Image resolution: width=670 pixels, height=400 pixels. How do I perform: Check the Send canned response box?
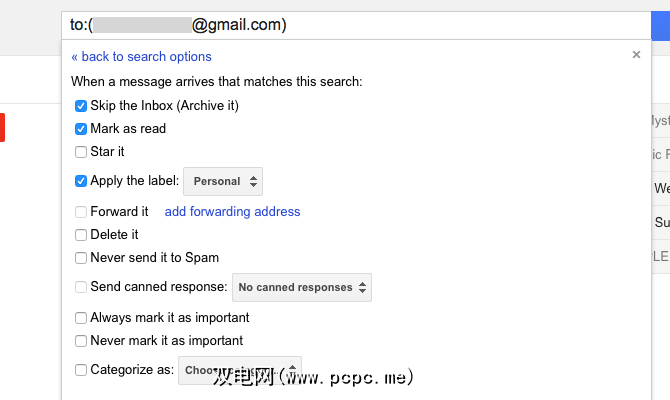[81, 287]
